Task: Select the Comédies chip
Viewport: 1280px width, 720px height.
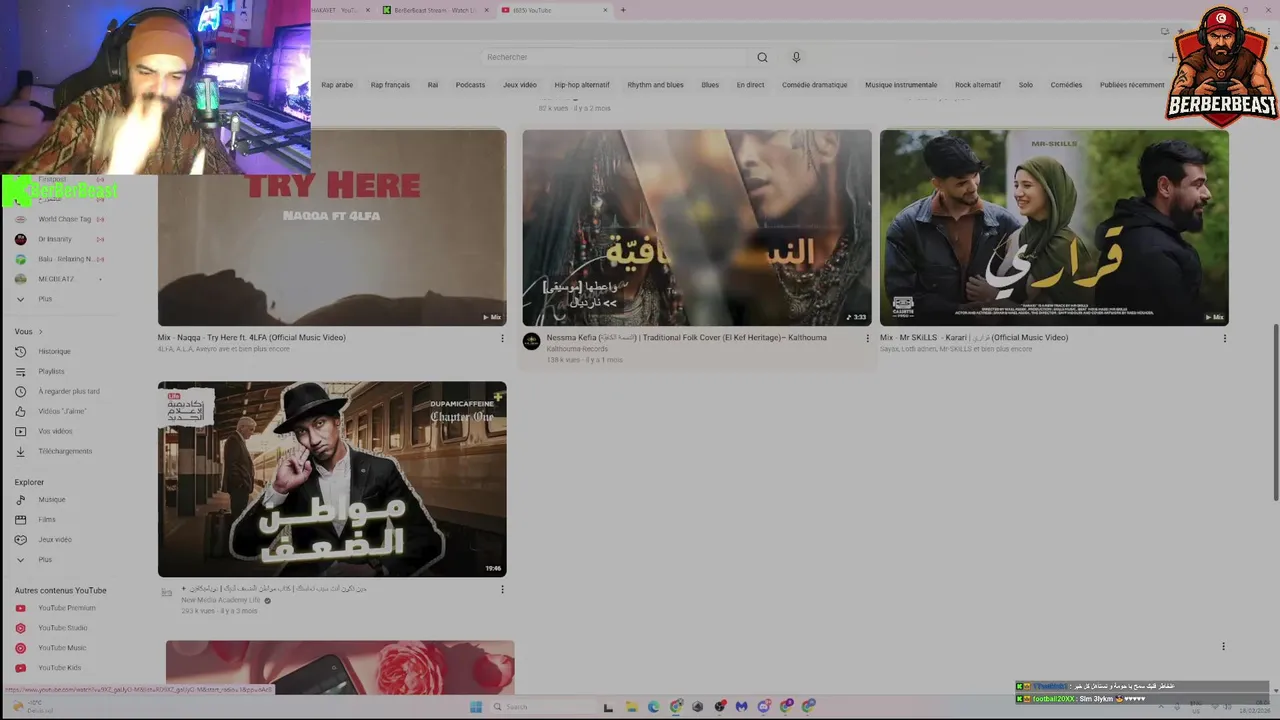Action: point(1066,85)
